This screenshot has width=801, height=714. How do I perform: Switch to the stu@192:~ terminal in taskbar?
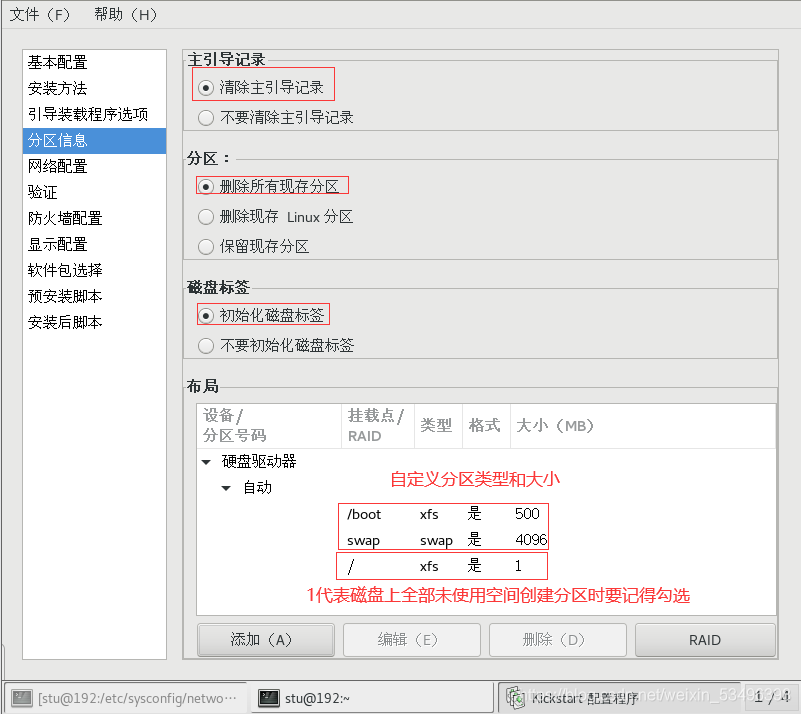372,698
